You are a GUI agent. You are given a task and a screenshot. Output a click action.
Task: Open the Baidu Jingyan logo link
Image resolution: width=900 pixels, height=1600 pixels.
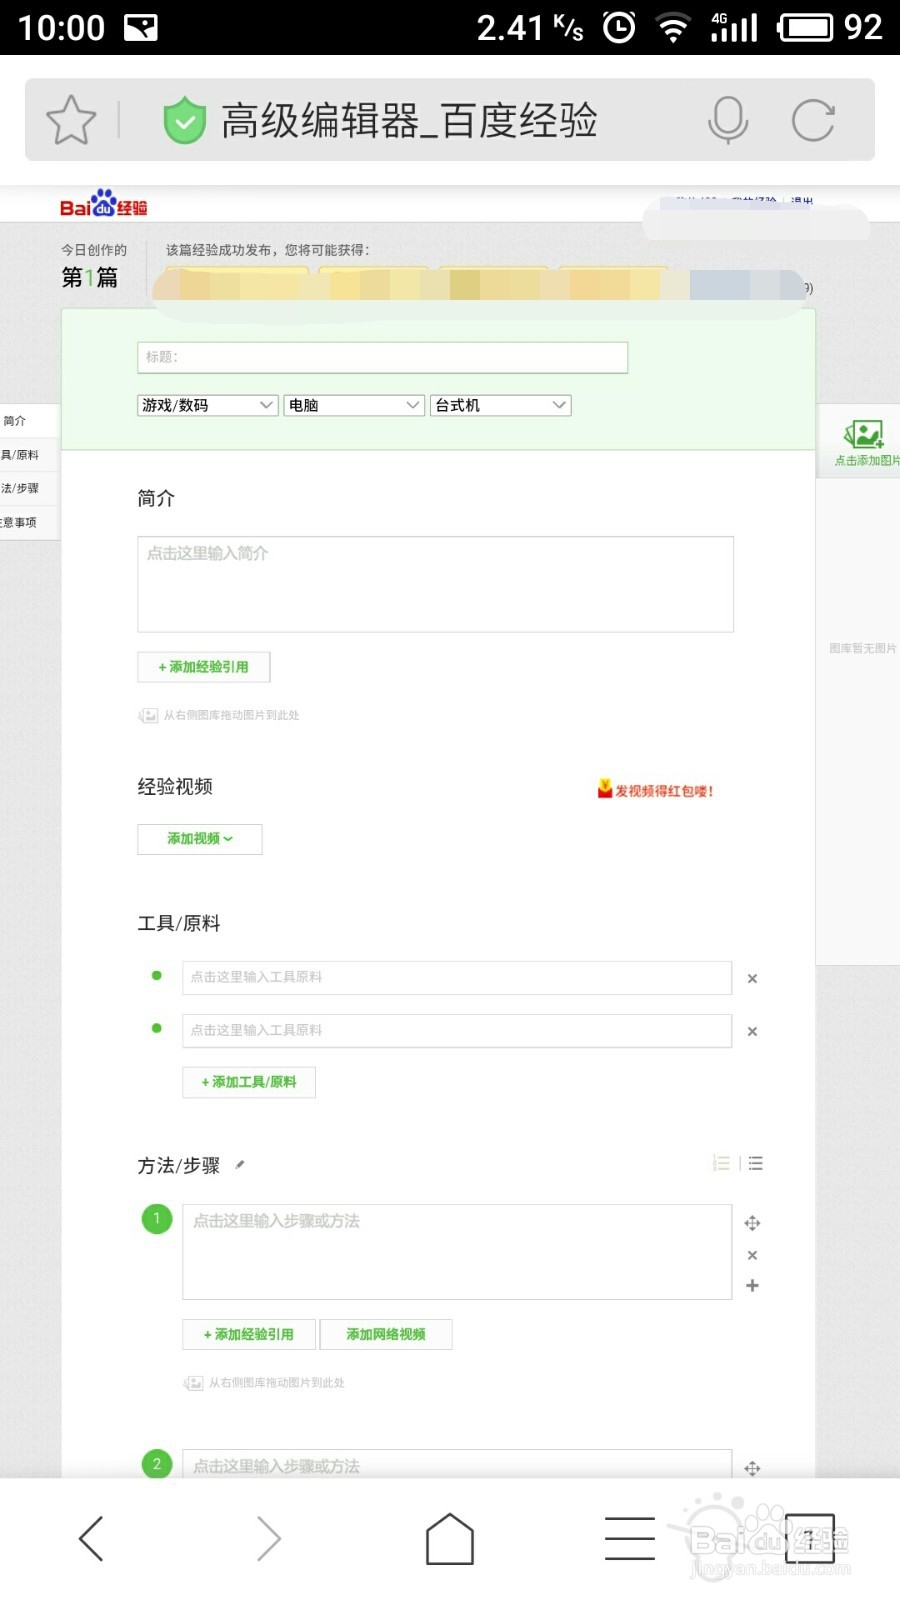pos(104,204)
